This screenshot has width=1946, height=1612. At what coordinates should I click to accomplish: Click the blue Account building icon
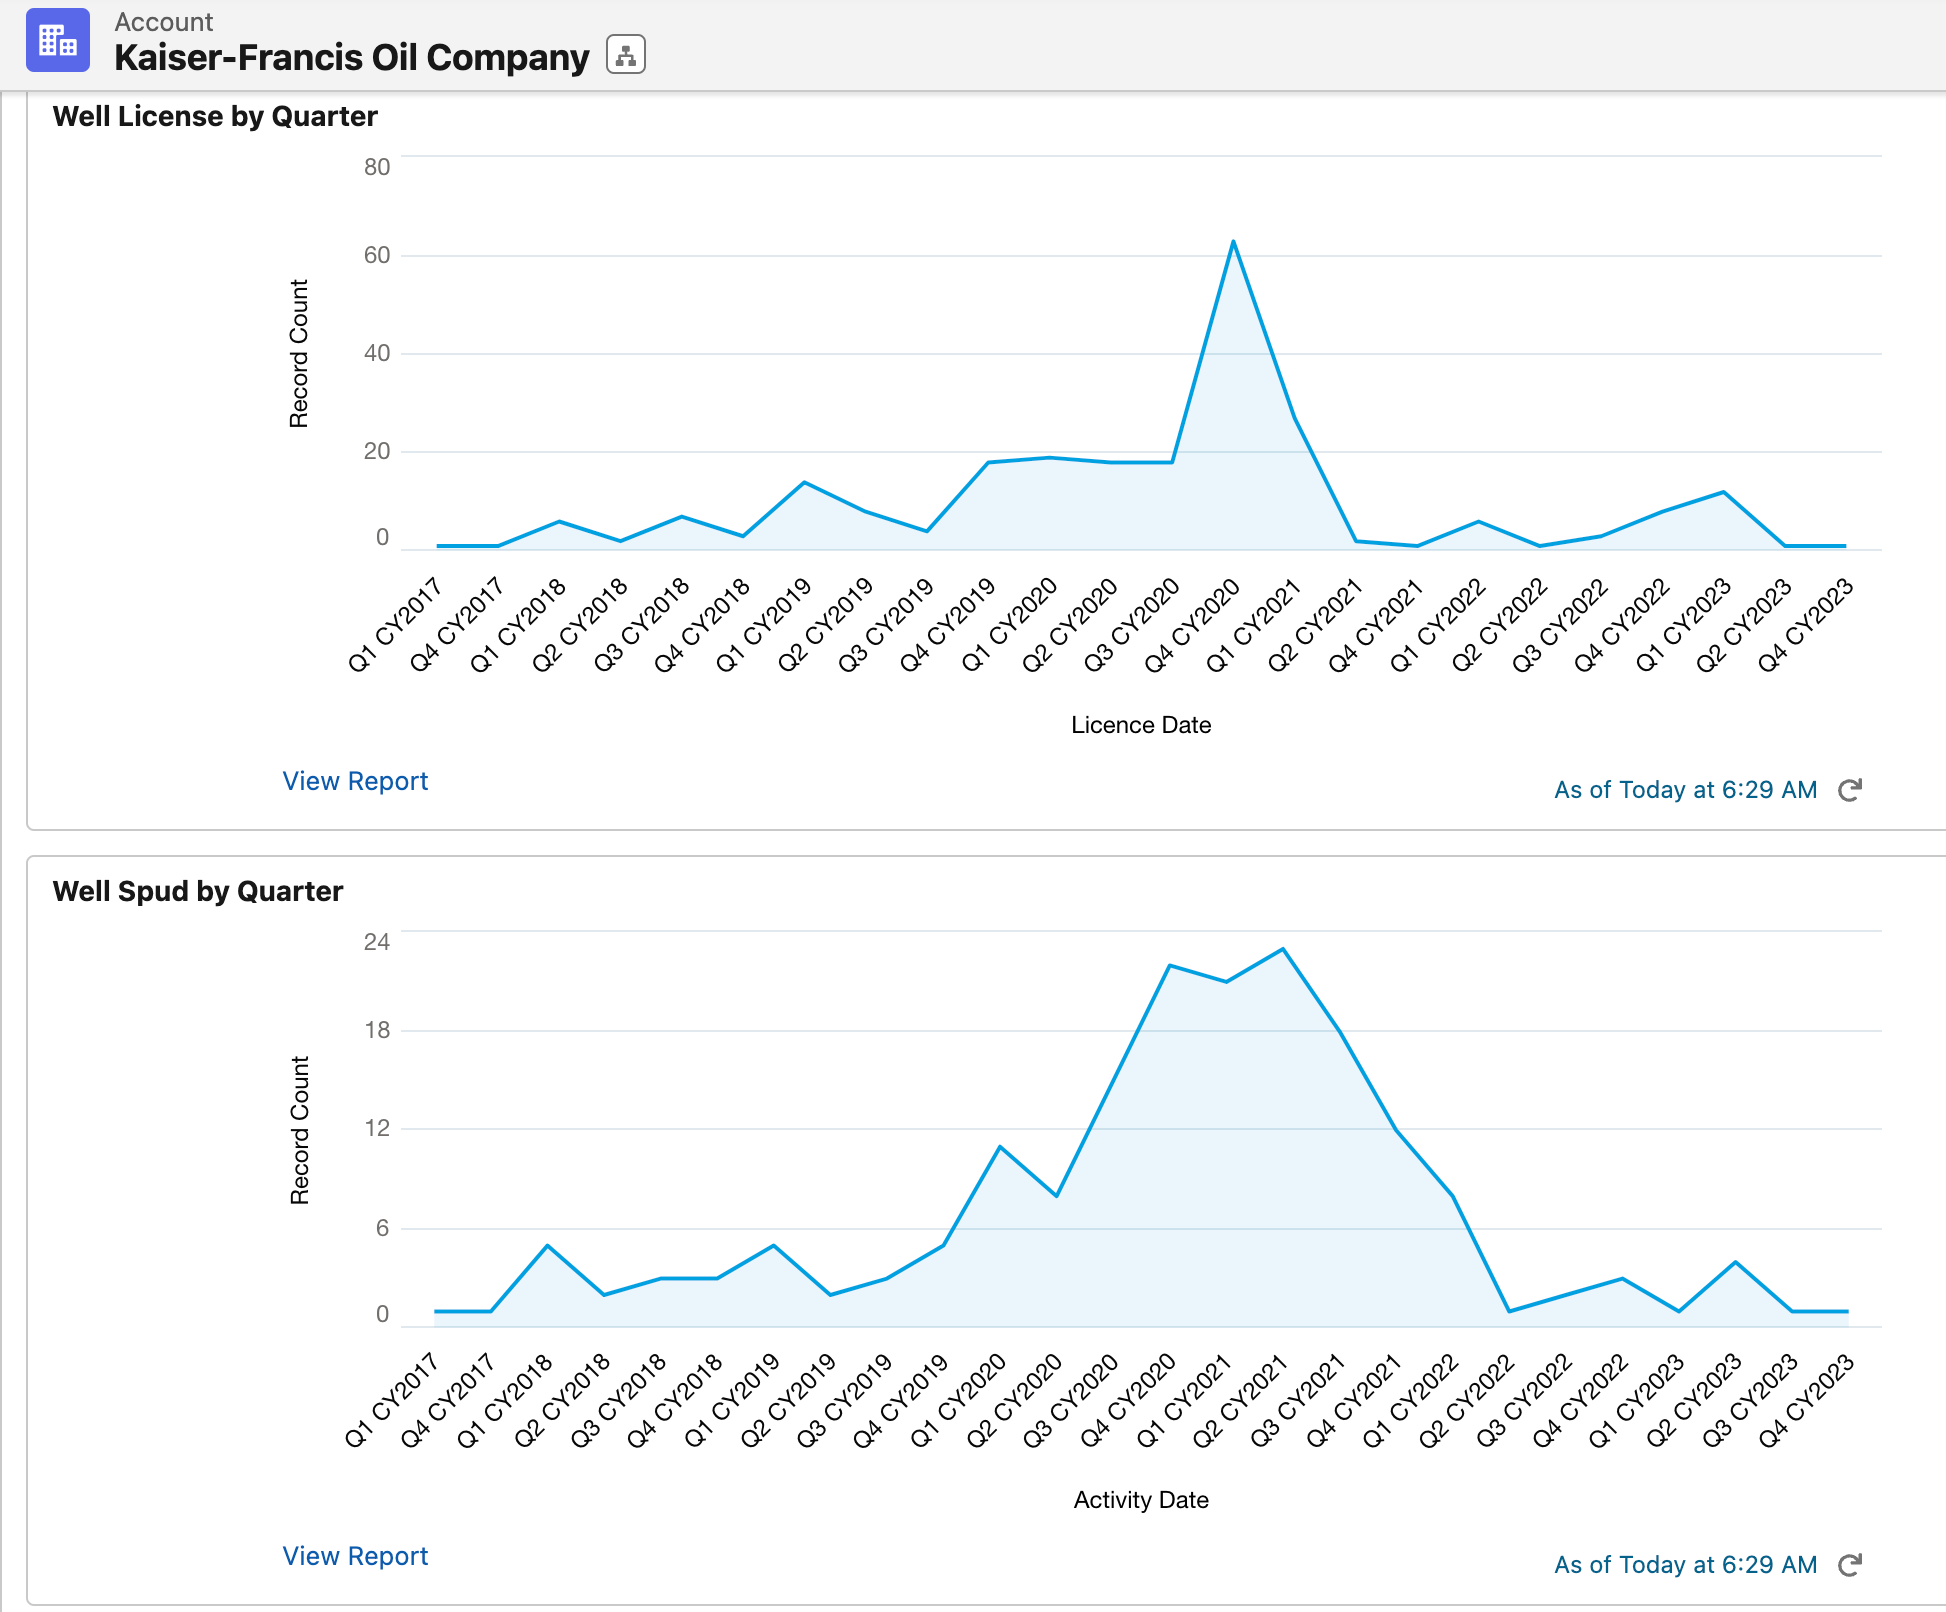[58, 41]
